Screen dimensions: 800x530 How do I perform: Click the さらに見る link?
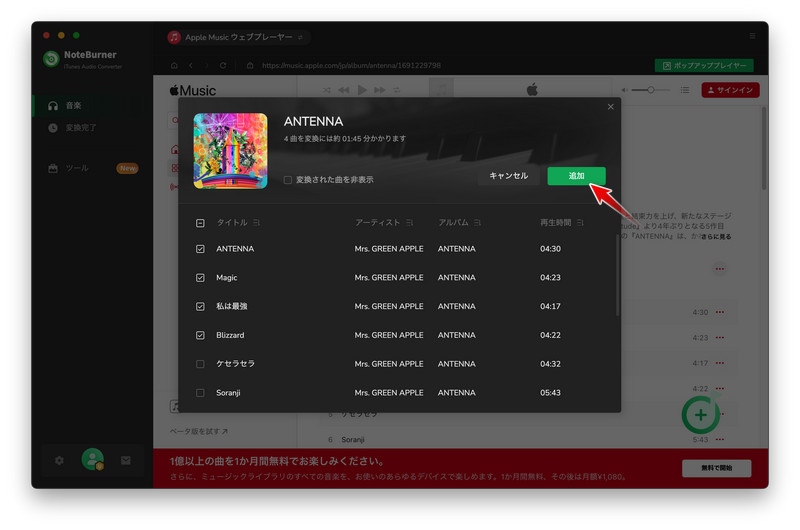point(716,237)
